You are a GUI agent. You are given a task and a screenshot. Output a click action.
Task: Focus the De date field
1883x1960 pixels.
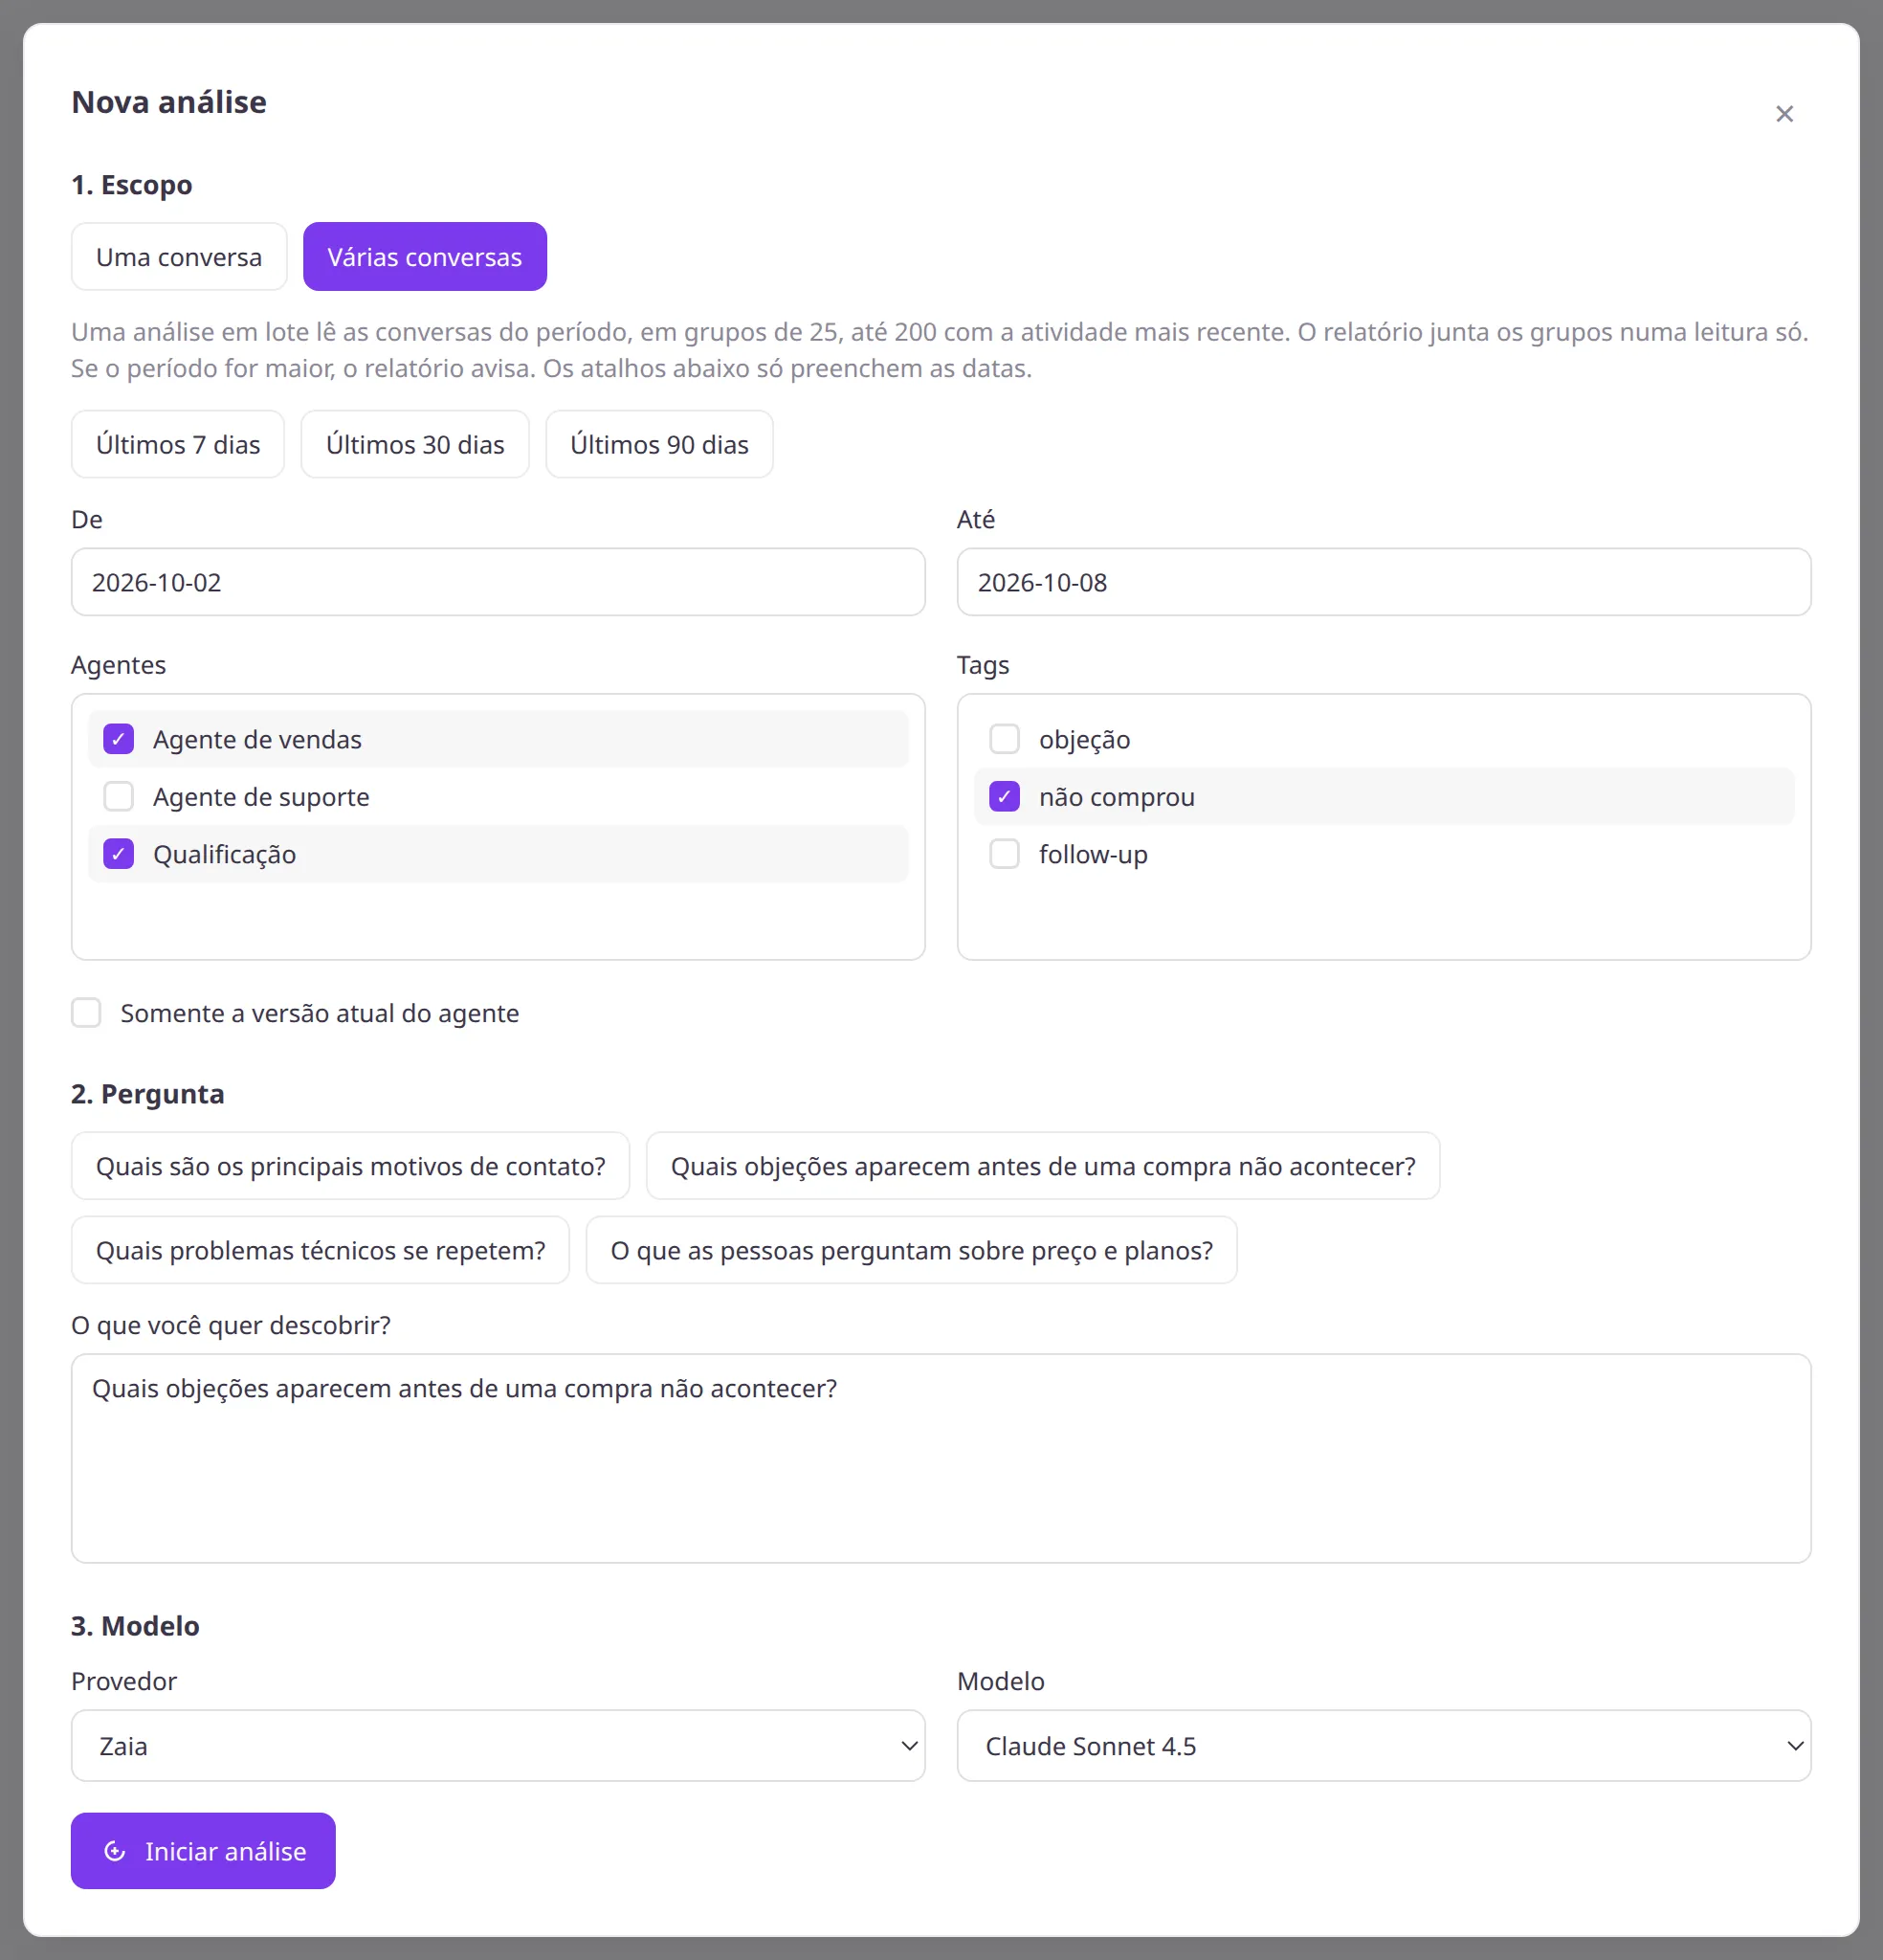(x=498, y=582)
